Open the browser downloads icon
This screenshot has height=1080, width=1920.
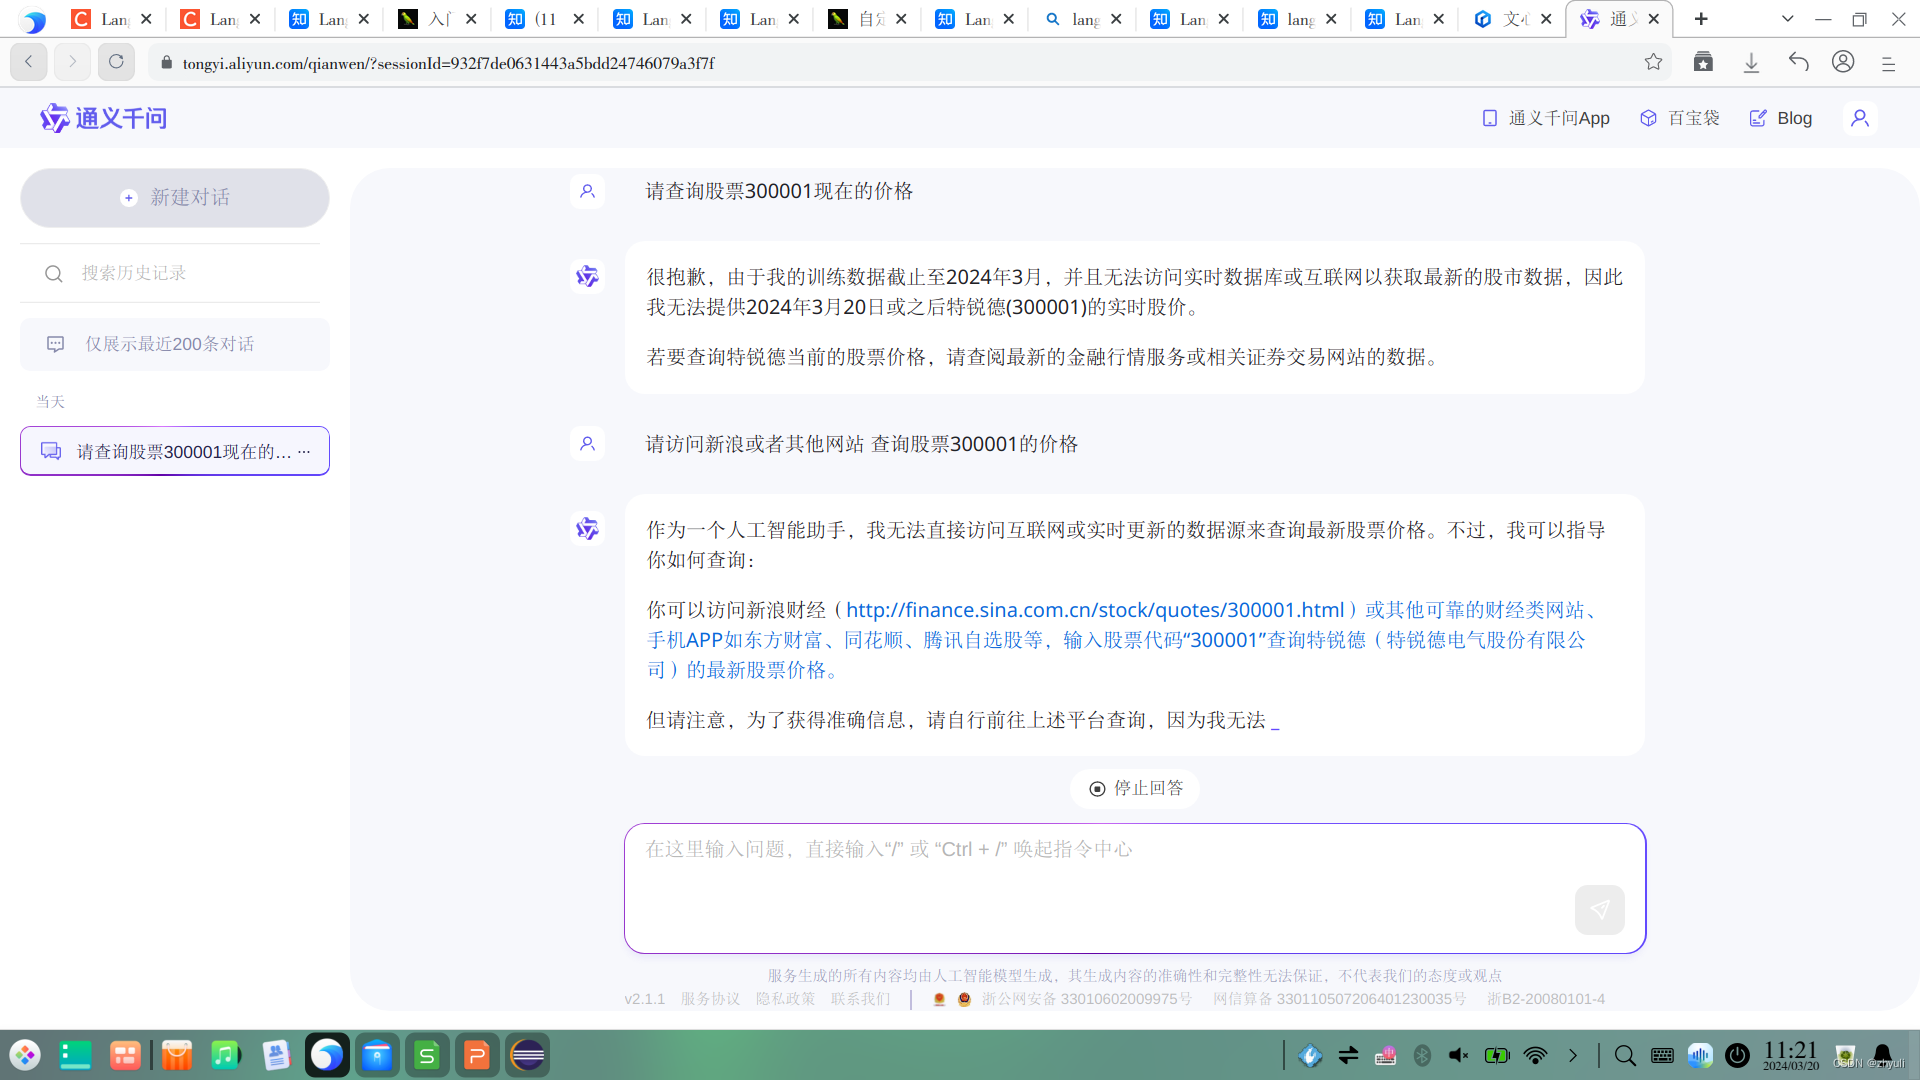pyautogui.click(x=1751, y=62)
